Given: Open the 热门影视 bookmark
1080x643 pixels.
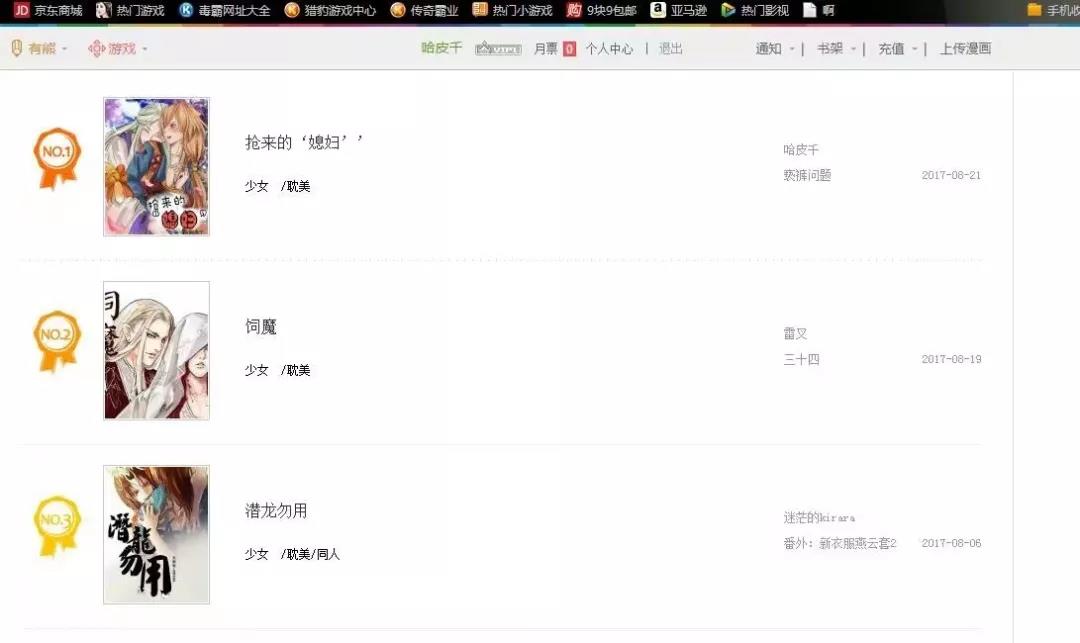Looking at the screenshot, I should pos(755,10).
